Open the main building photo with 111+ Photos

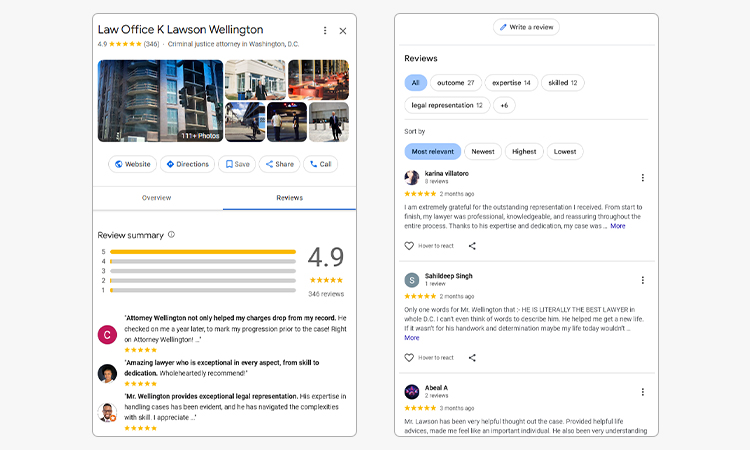pyautogui.click(x=160, y=101)
